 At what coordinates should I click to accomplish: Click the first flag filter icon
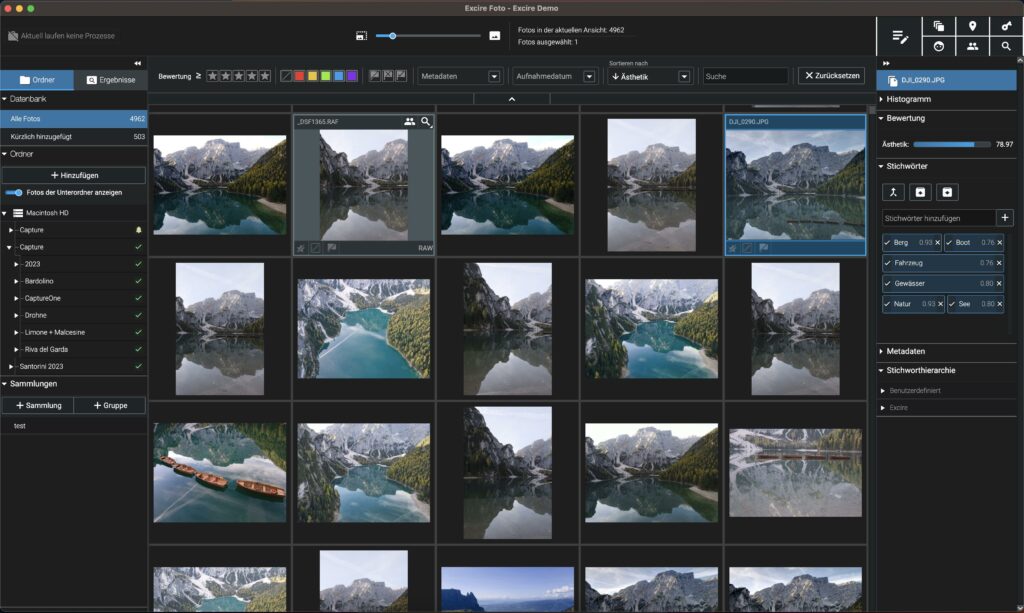coord(374,76)
